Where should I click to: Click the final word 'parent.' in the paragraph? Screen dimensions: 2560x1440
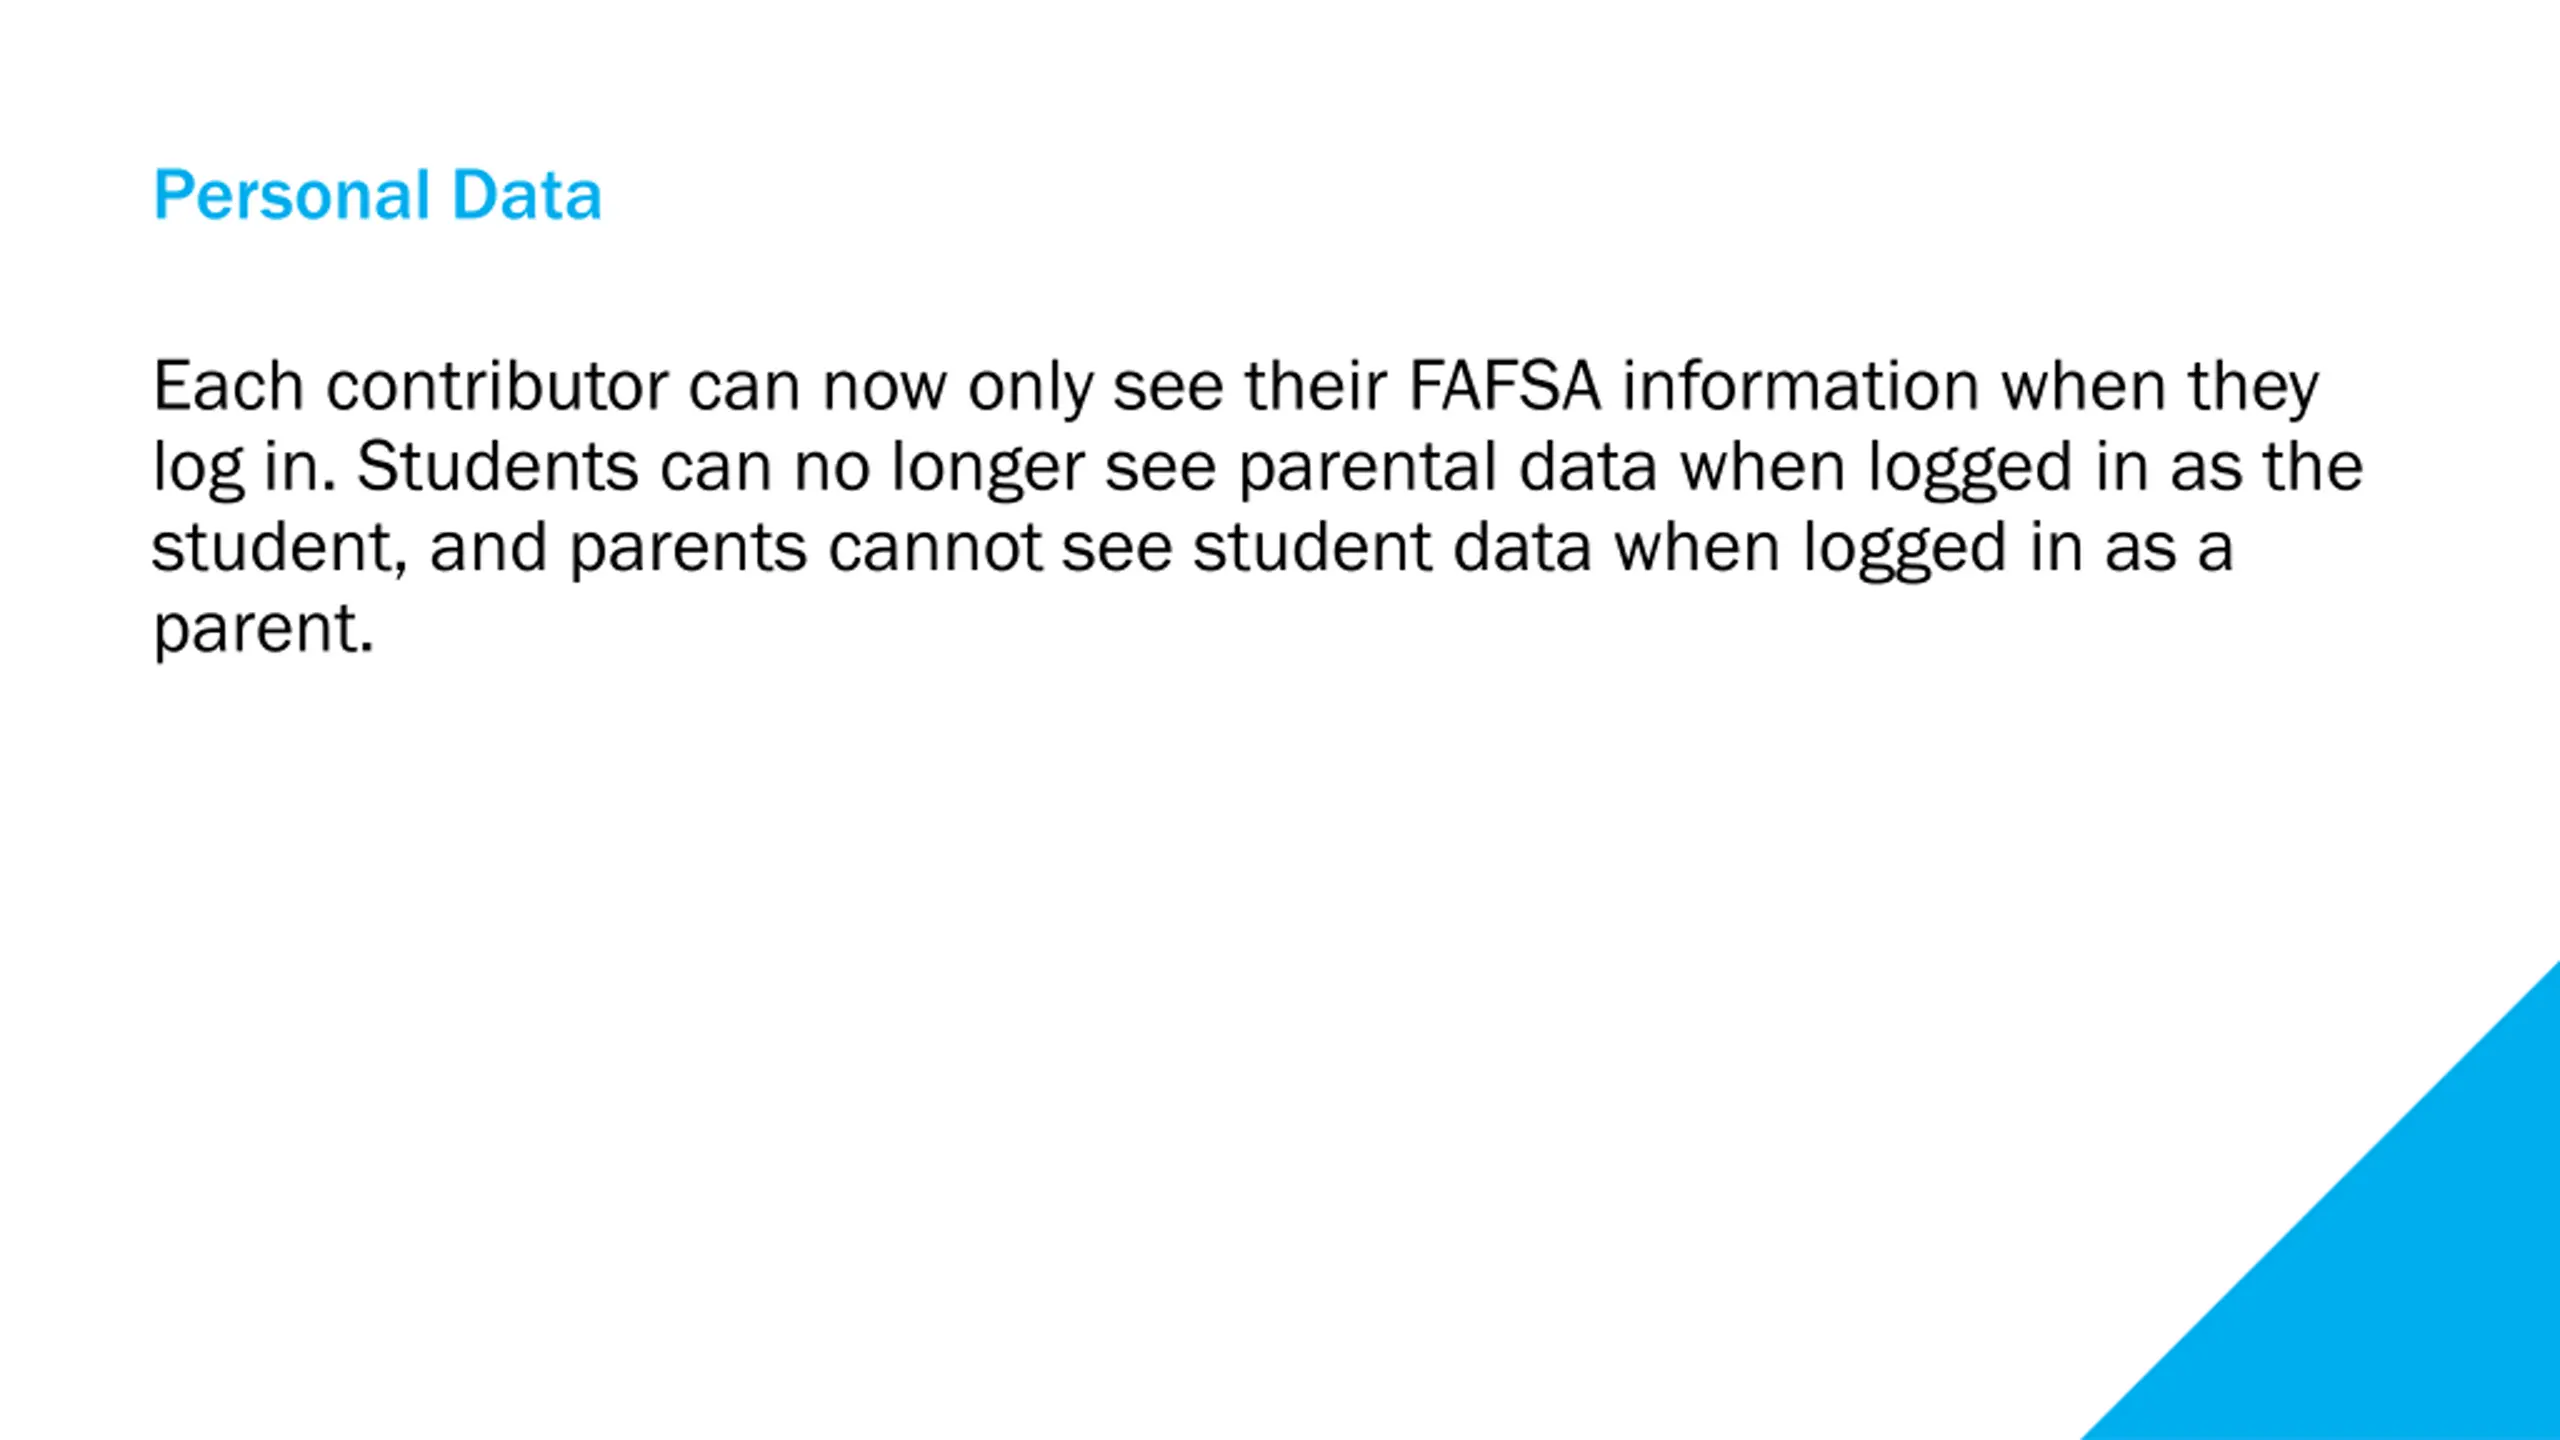263,630
